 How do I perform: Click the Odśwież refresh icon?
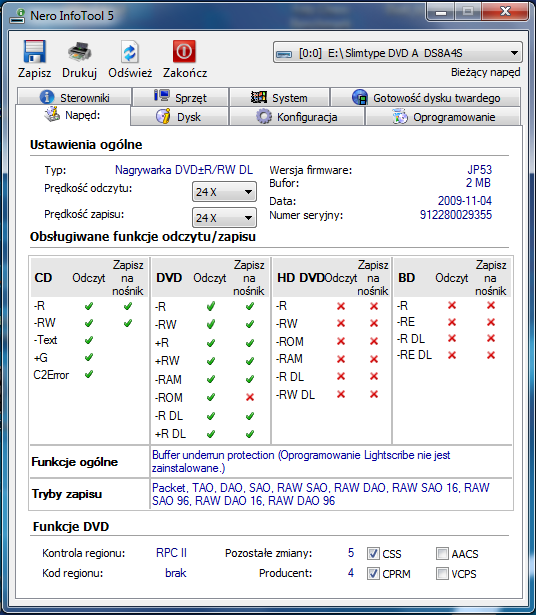click(129, 51)
